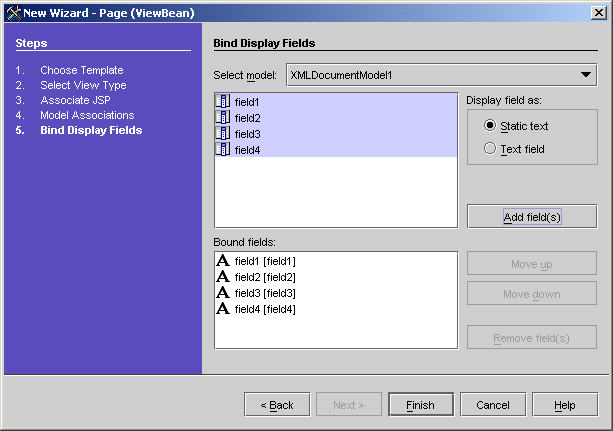Select field4 in the model fields list
This screenshot has height=431, width=613.
coord(336,150)
